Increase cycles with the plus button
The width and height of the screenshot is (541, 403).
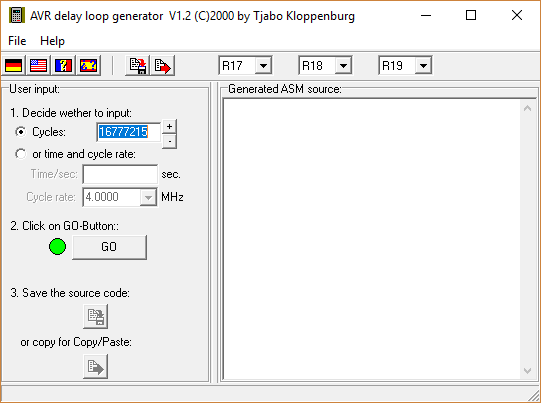click(169, 127)
